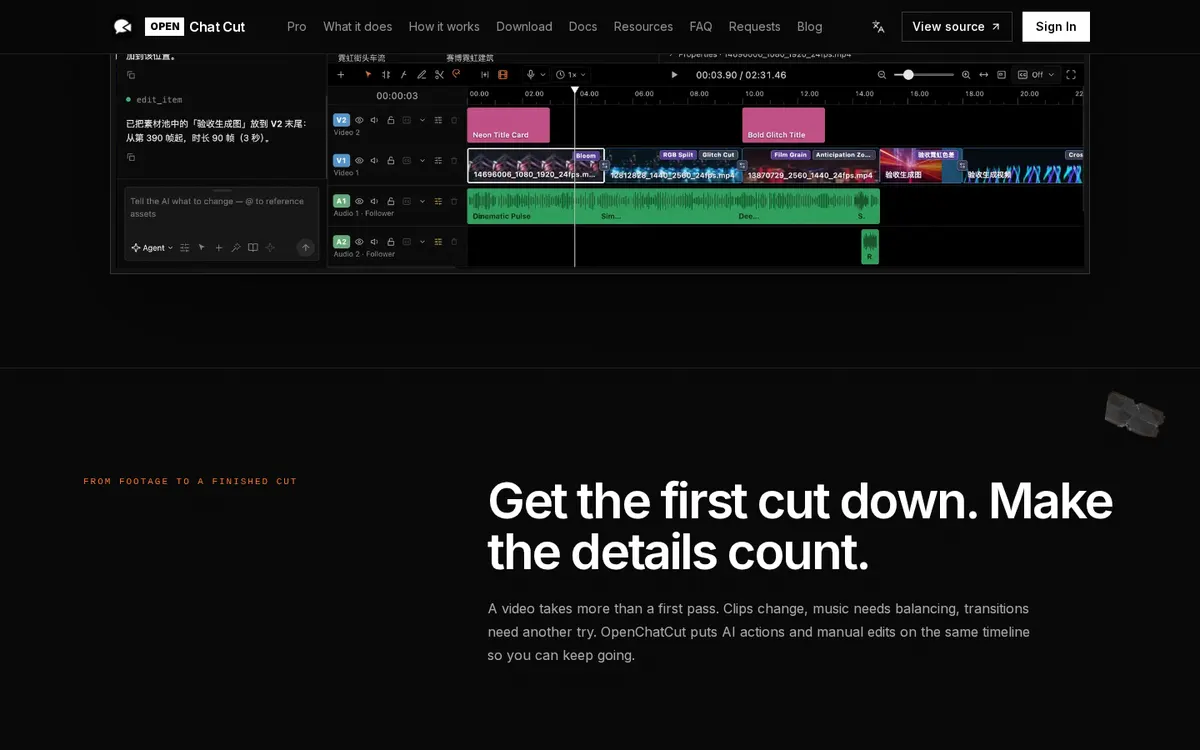Click the zoom out magnifier icon
This screenshot has height=750, width=1200.
pos(882,75)
